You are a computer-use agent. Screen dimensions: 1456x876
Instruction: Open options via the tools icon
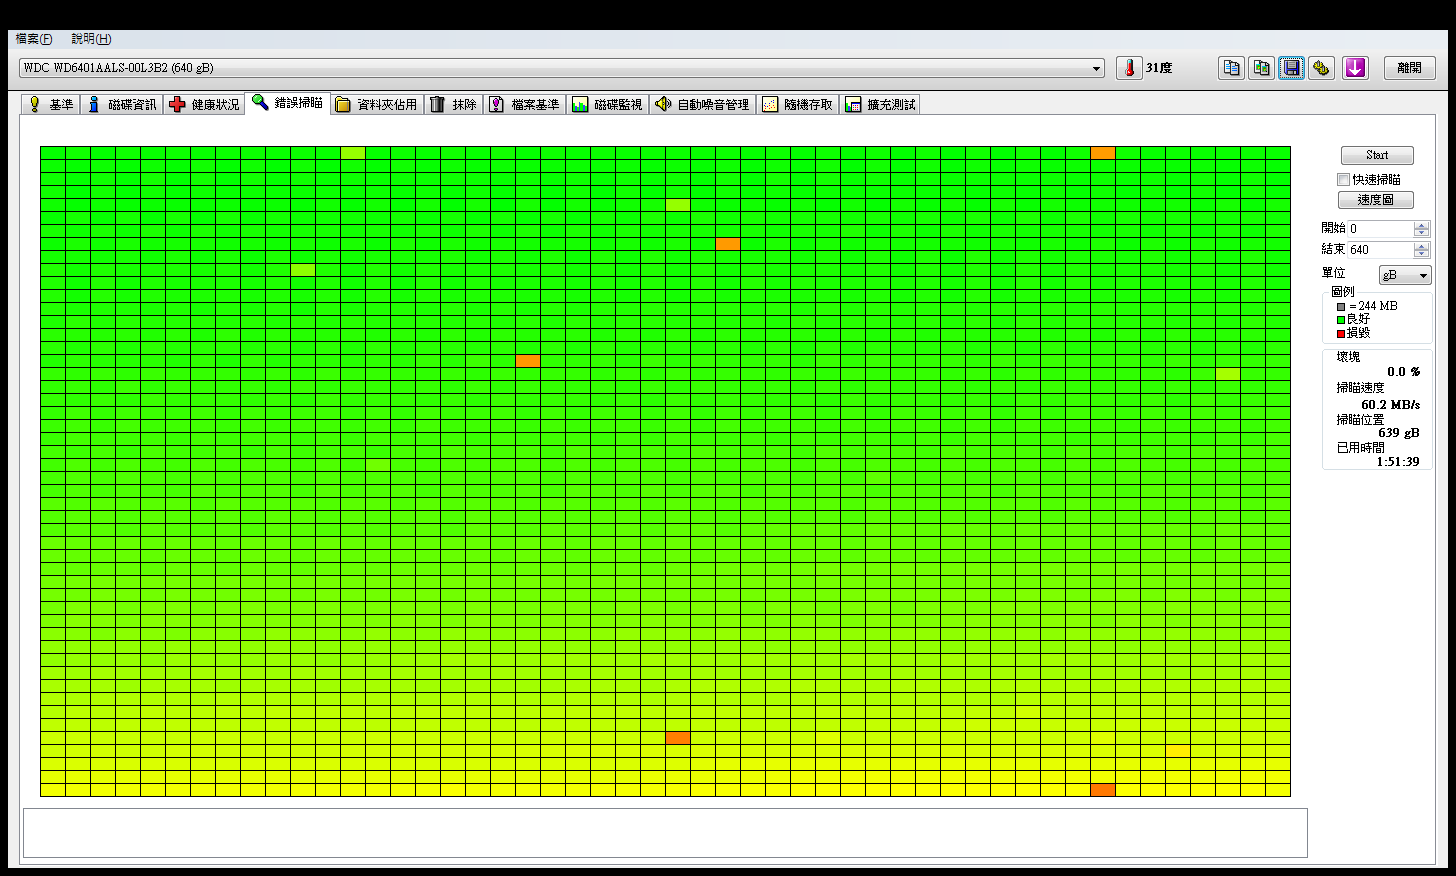click(1322, 68)
